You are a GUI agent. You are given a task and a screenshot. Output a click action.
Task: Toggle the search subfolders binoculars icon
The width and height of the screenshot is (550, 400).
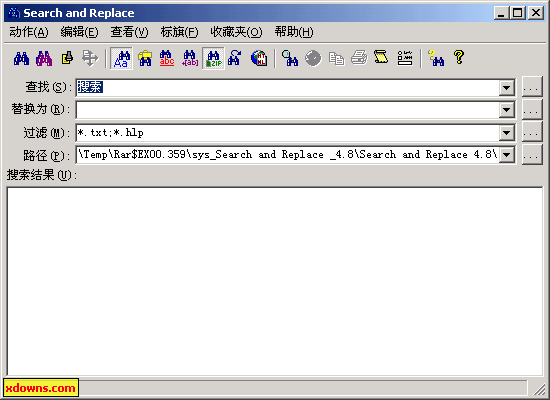(x=145, y=58)
